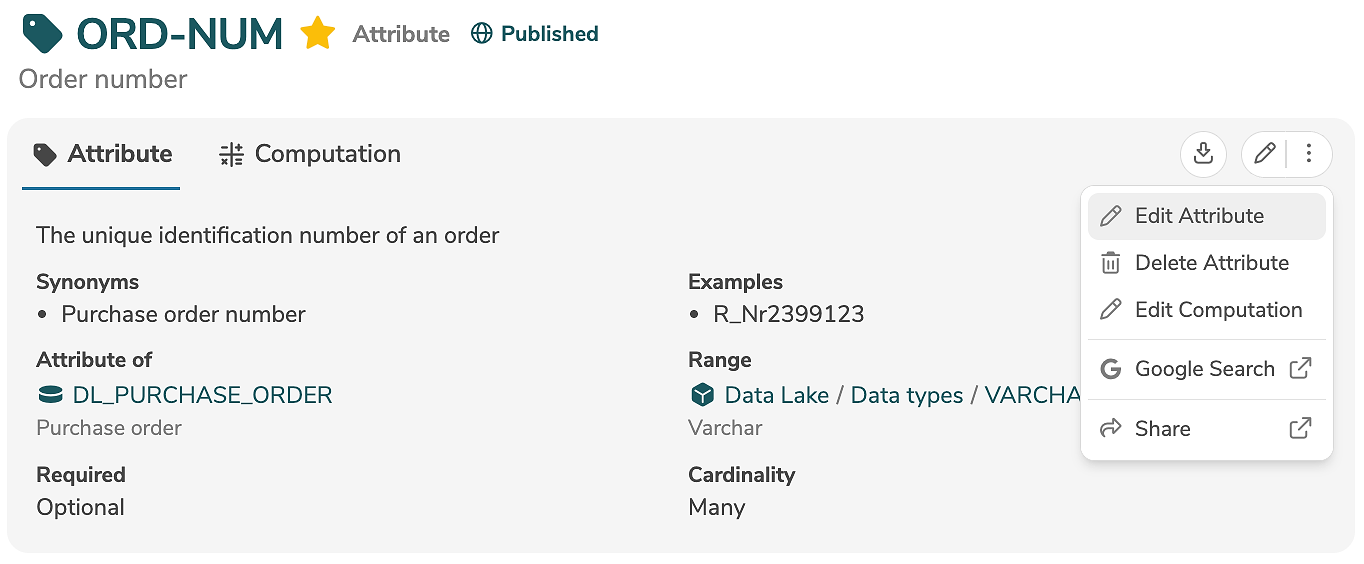Click the ORD-NUM tag icon
The height and width of the screenshot is (564, 1364).
pos(42,34)
